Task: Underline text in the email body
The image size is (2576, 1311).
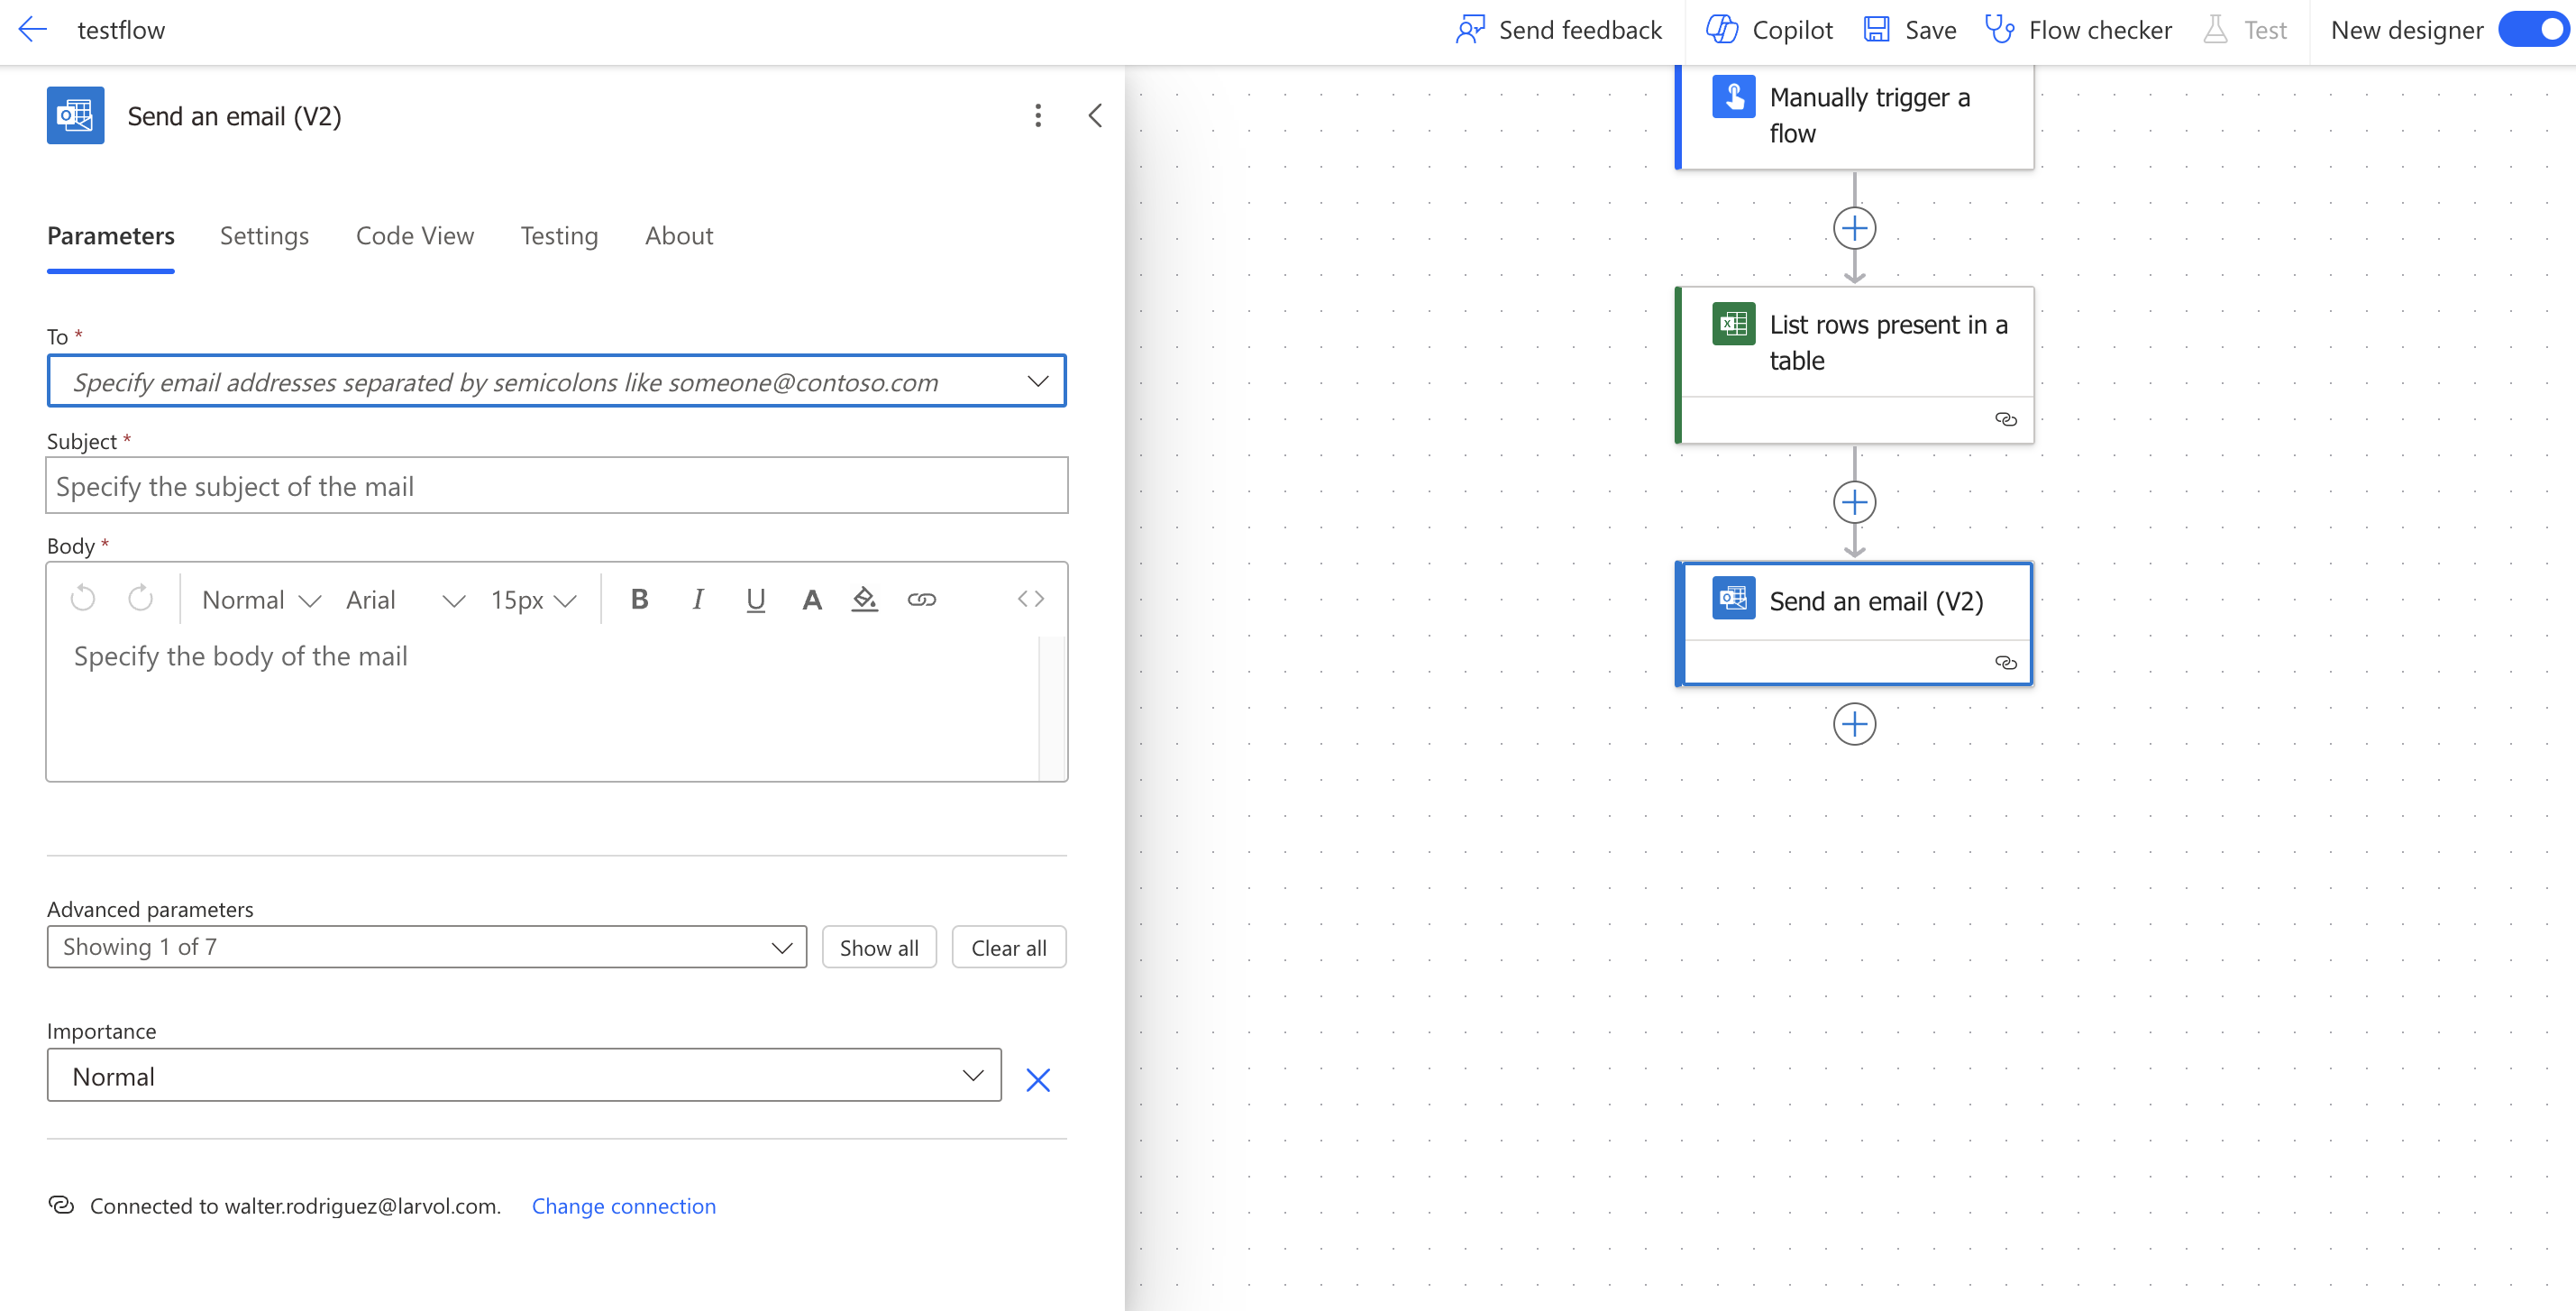Action: click(755, 599)
